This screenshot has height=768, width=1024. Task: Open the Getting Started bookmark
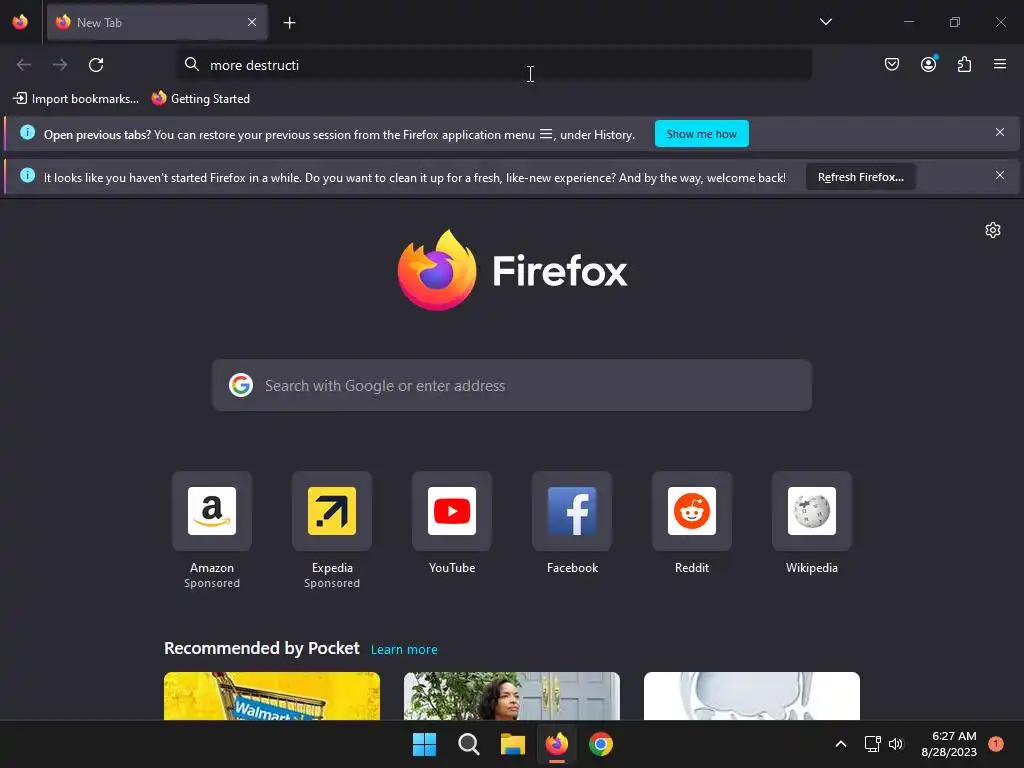pos(201,99)
